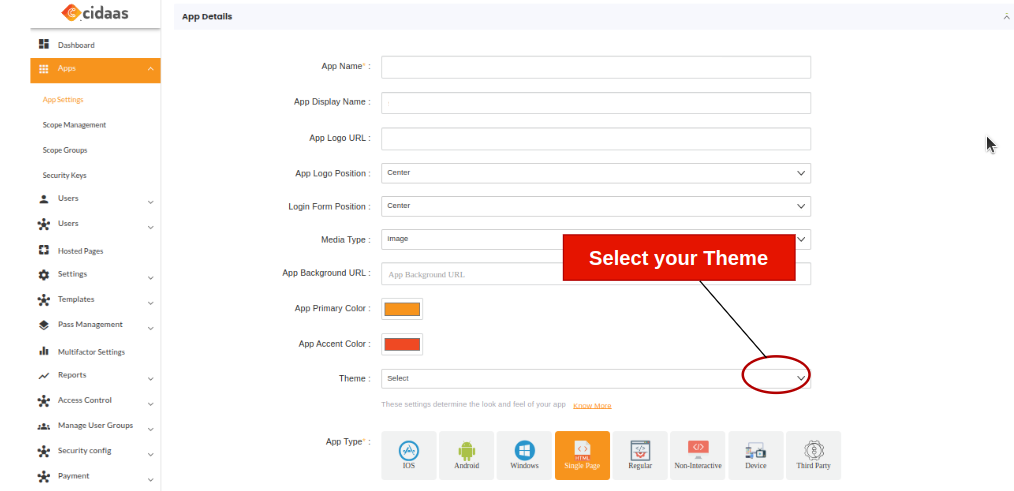Screen dimensions: 1014x491
Task: Open Security Keys submenu item
Action: point(65,175)
